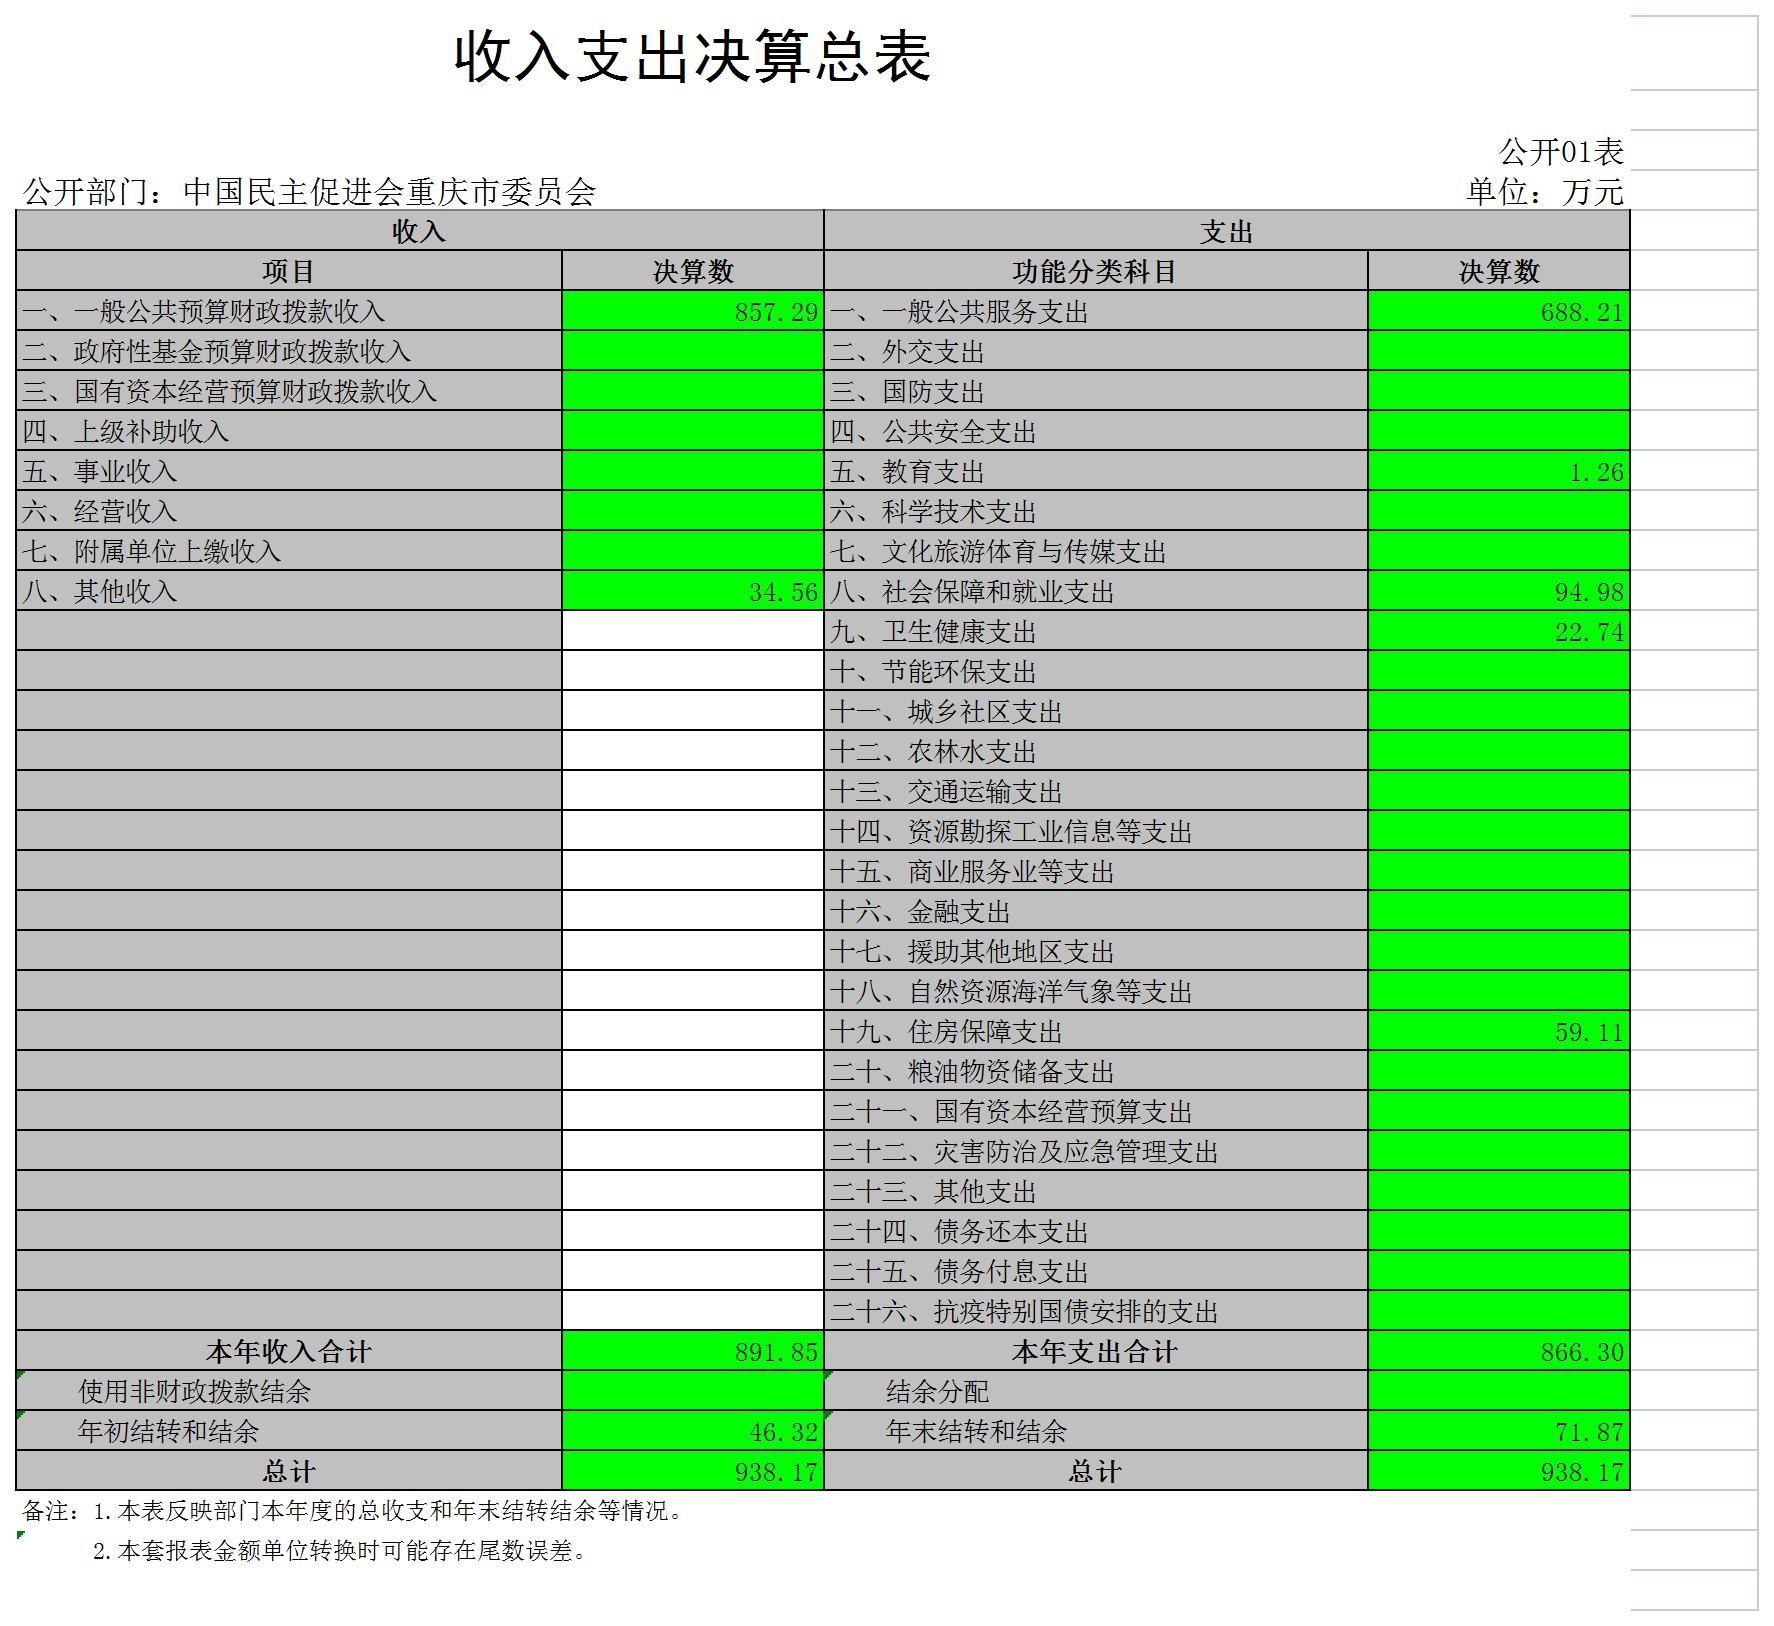Select cell 一、一般公共服务支出
Screen dimensions: 1774x1626
coord(1096,311)
